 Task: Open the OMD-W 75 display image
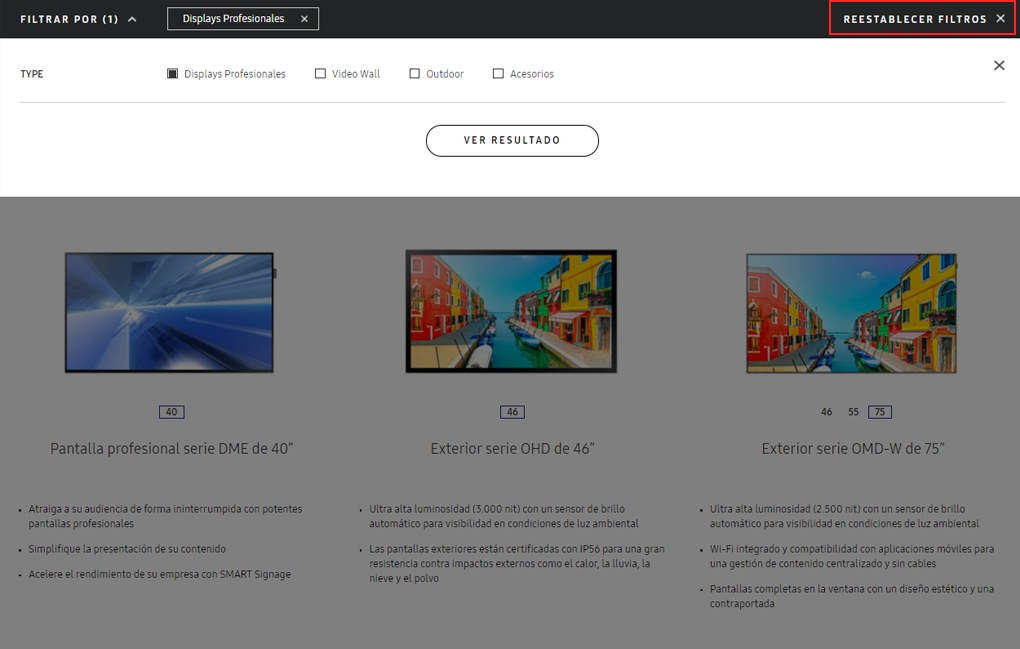852,313
